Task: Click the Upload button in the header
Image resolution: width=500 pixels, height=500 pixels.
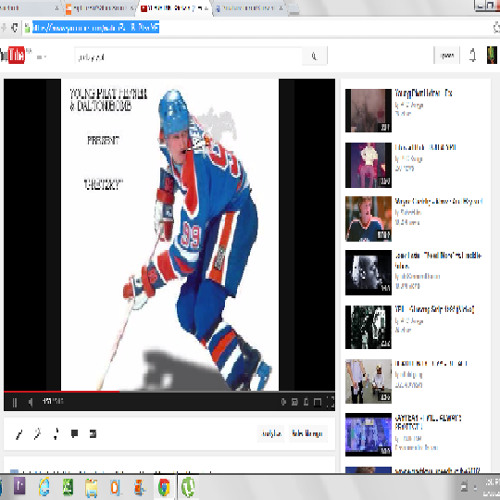Action: [x=447, y=55]
